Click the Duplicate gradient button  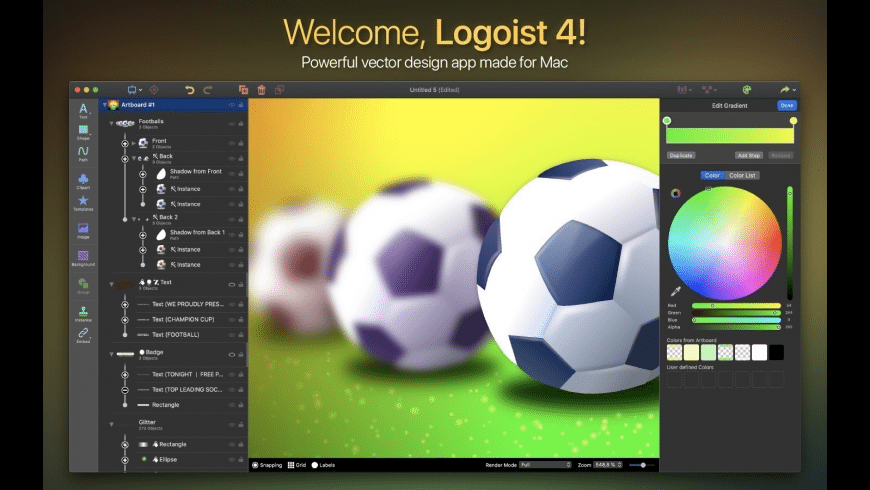[x=681, y=155]
